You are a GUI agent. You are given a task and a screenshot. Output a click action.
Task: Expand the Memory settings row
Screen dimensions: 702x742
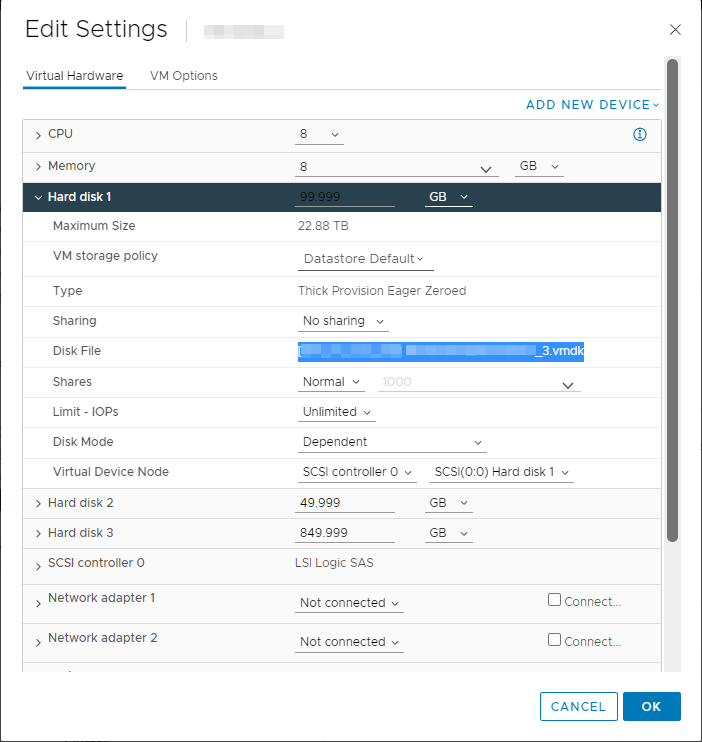pos(39,167)
